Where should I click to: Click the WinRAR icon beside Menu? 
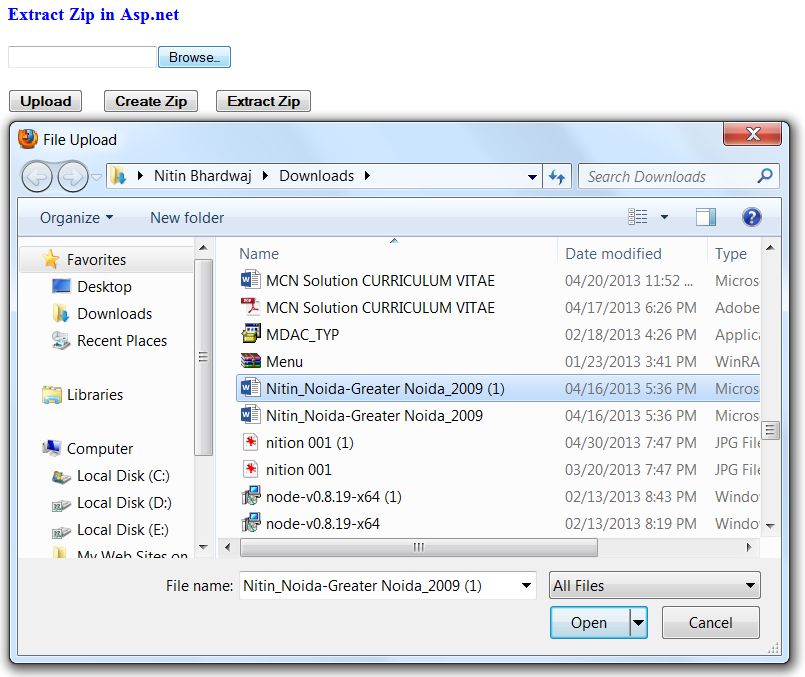click(250, 361)
